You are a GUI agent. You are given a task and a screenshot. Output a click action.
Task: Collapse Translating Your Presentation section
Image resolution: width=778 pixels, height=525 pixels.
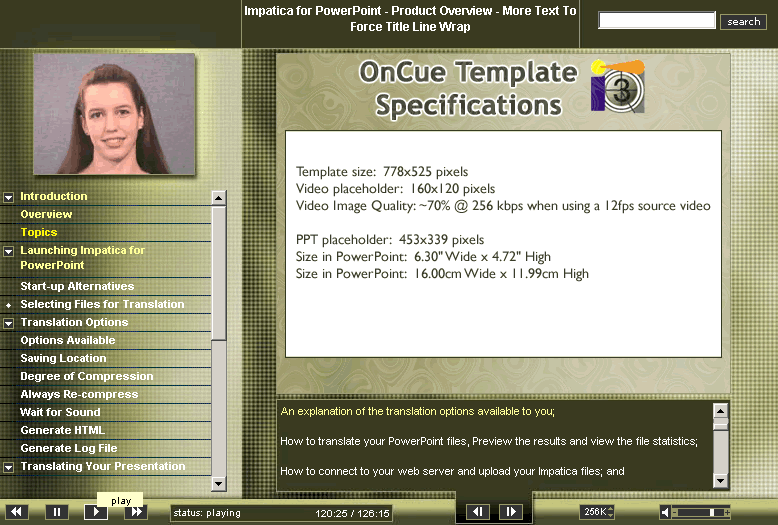tap(8, 467)
